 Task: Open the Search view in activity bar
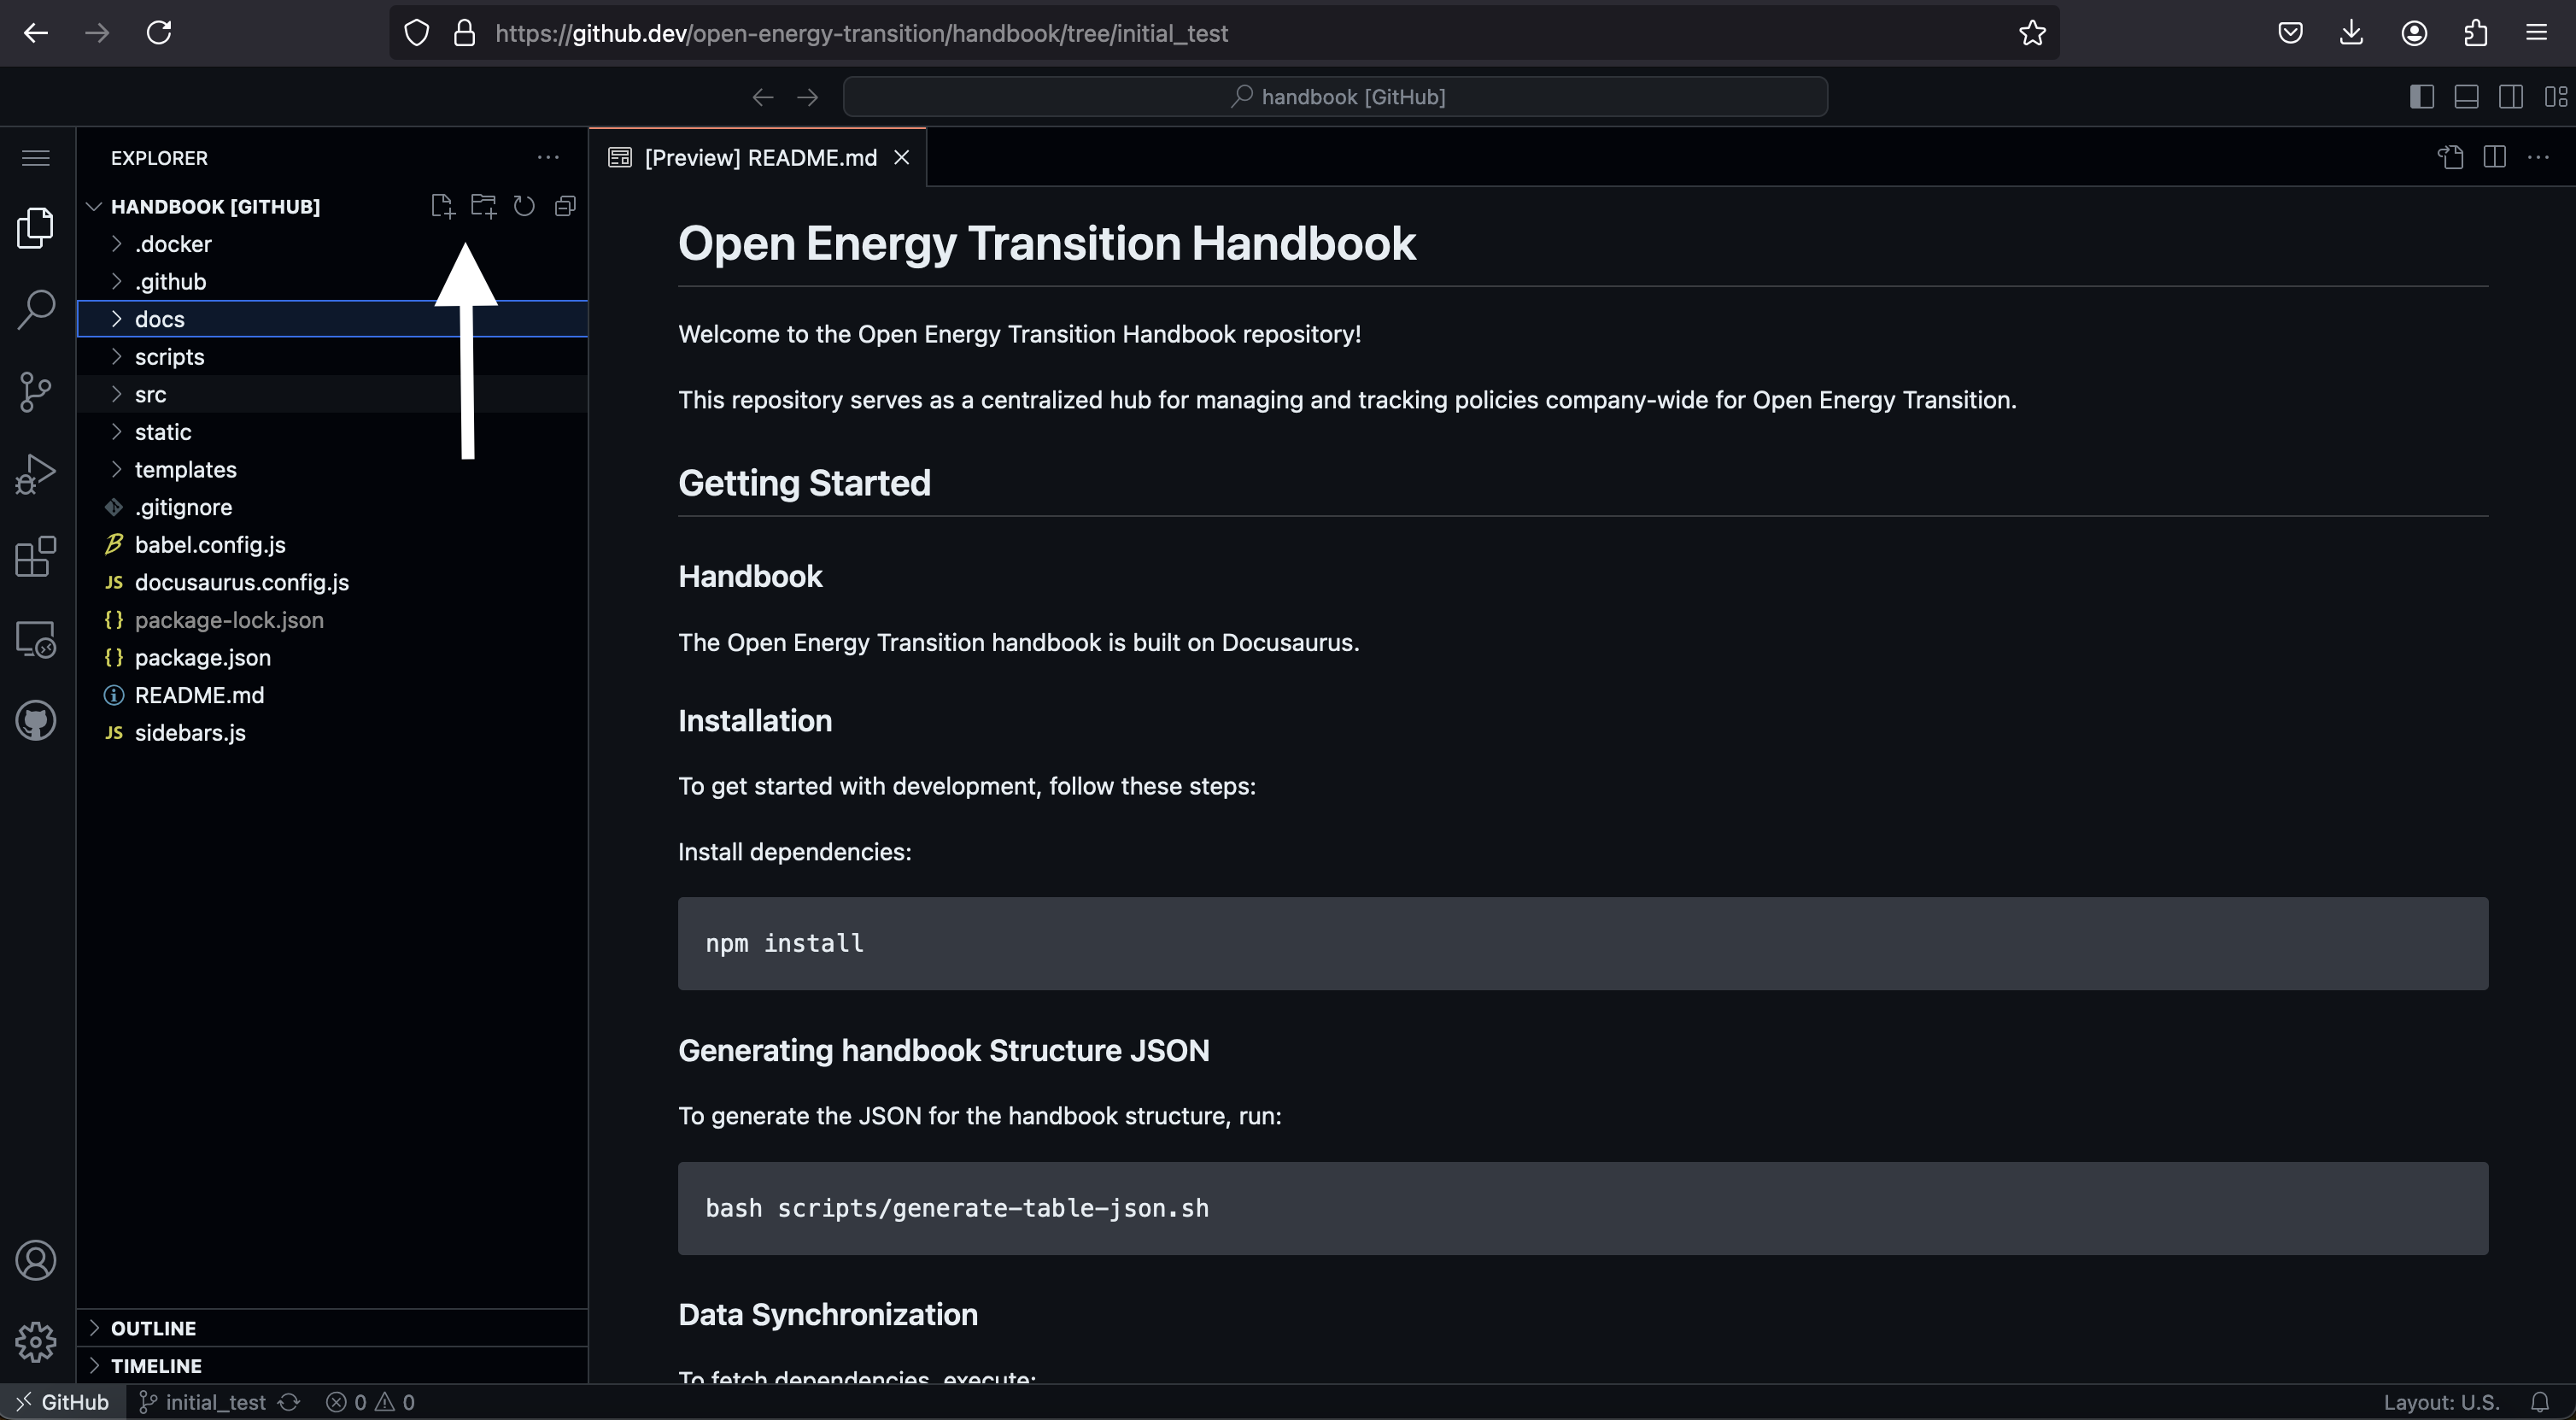click(x=36, y=309)
